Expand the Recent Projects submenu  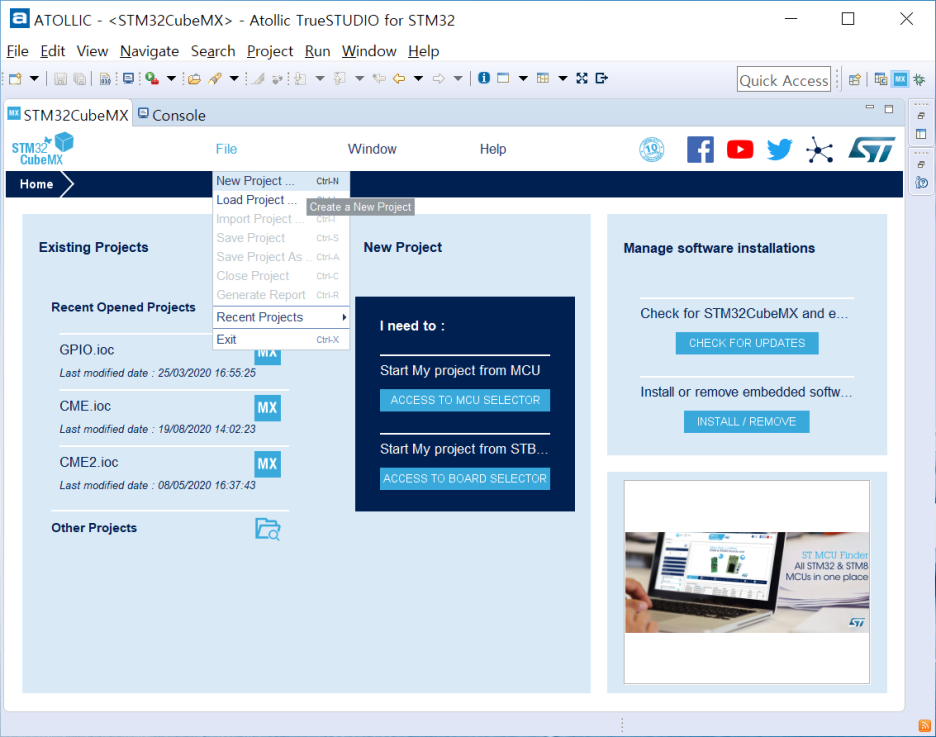tap(281, 317)
